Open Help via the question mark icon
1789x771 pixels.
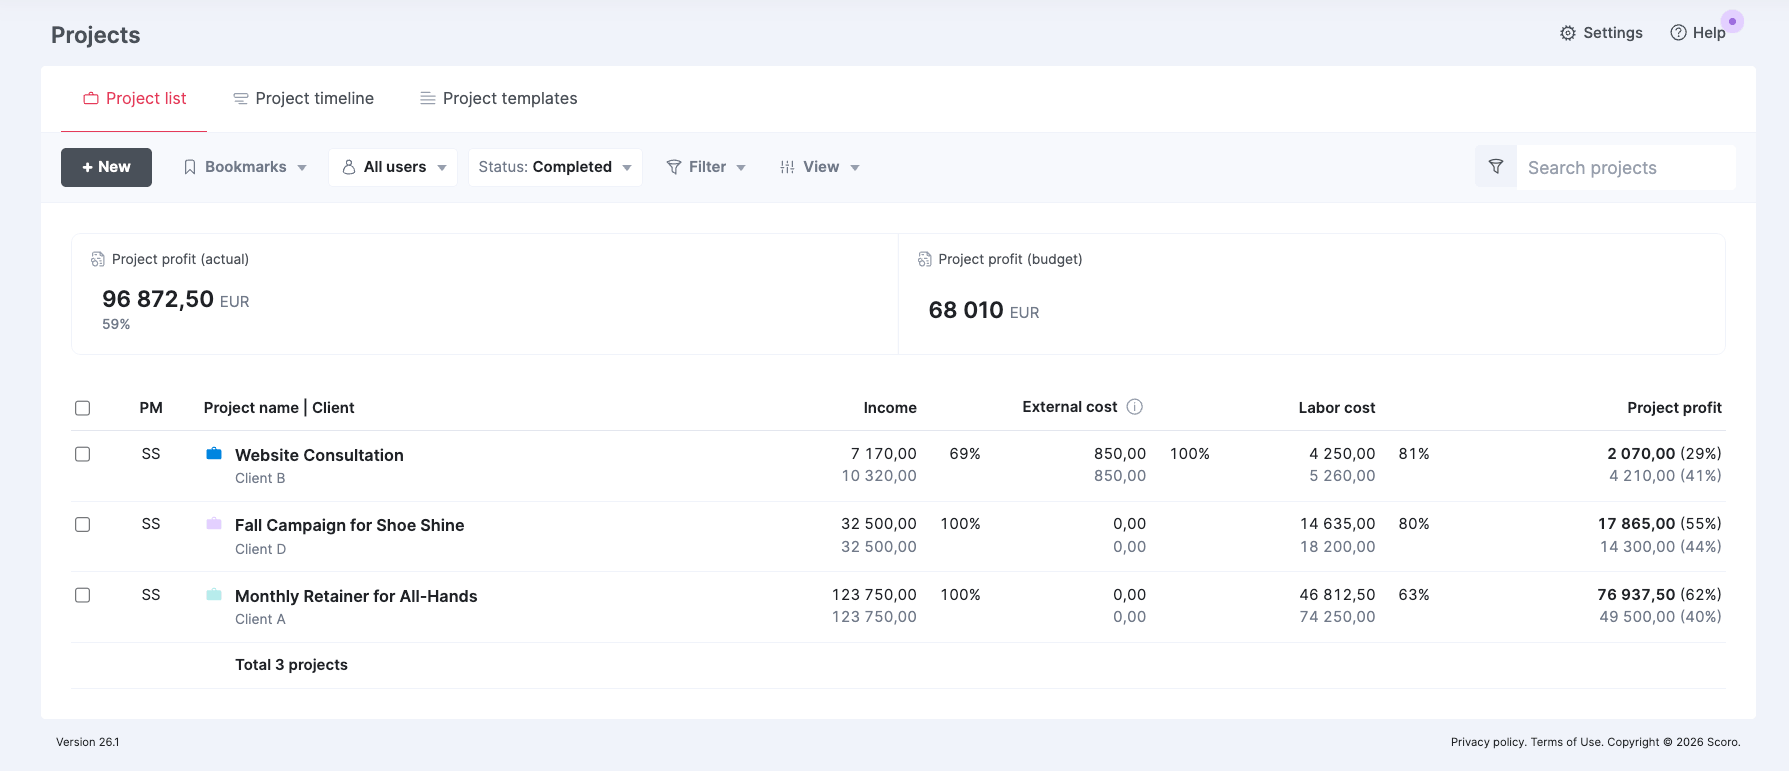tap(1678, 33)
